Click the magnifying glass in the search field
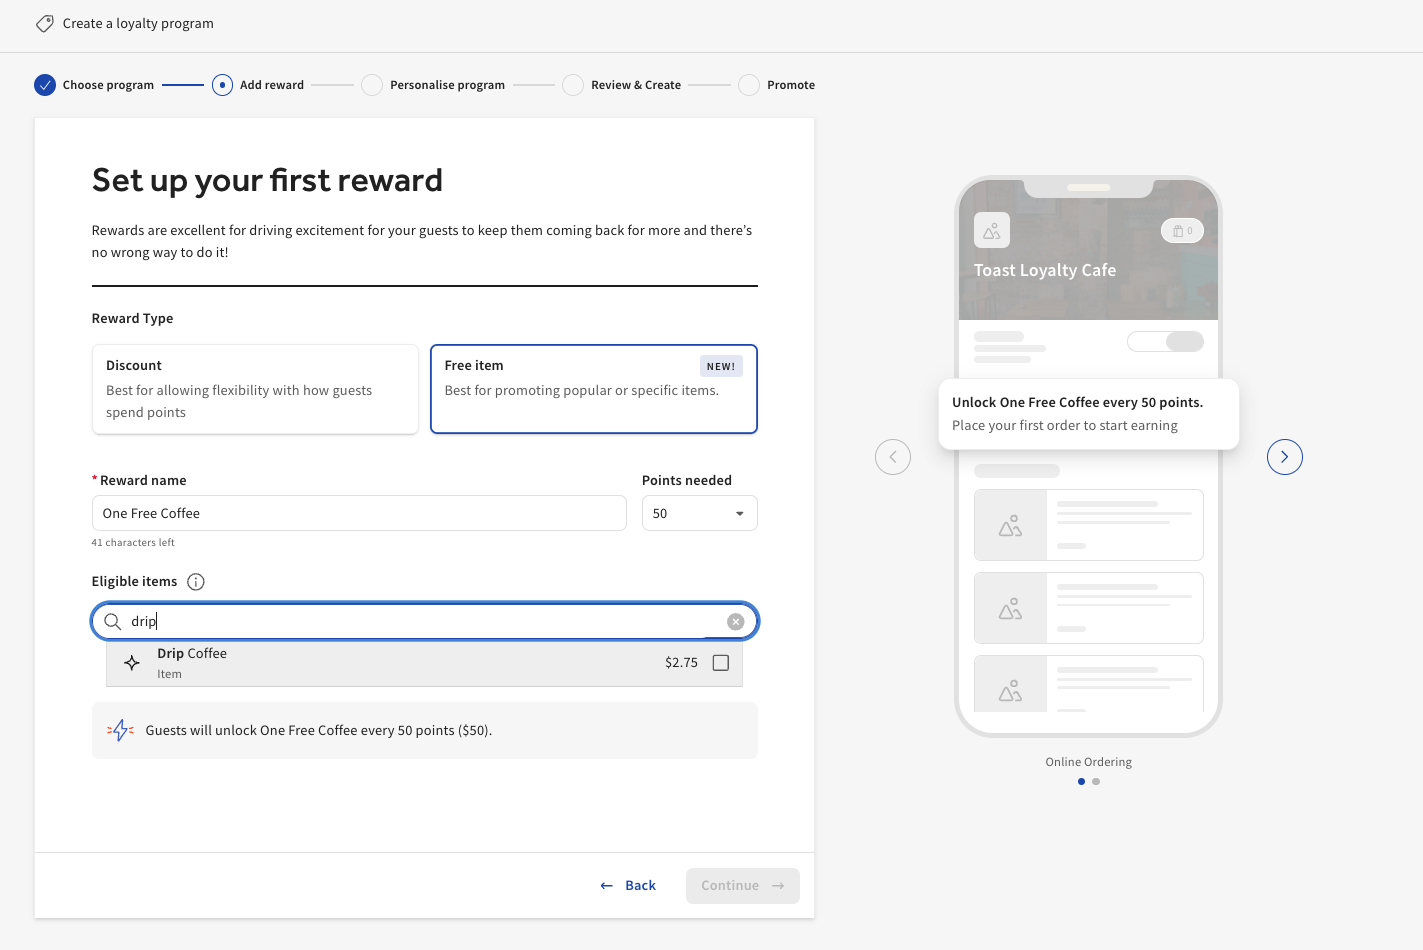Viewport: 1423px width, 950px height. (x=113, y=621)
